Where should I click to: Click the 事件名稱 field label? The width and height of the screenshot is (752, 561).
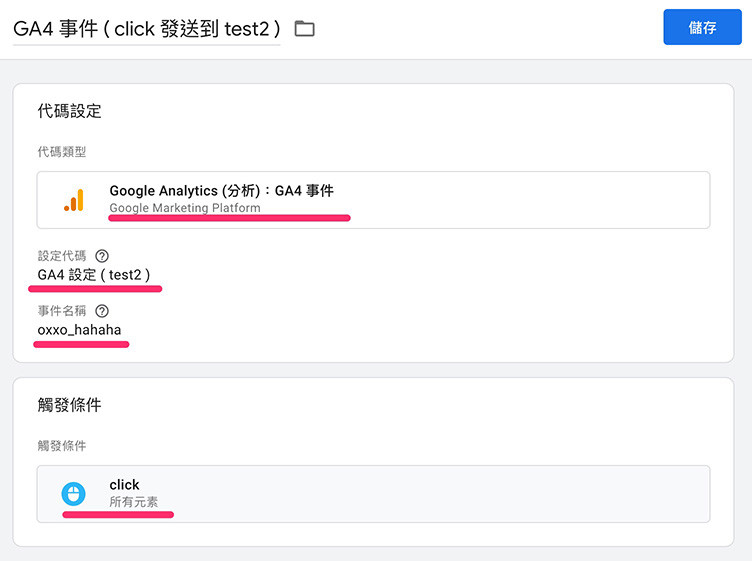click(62, 311)
